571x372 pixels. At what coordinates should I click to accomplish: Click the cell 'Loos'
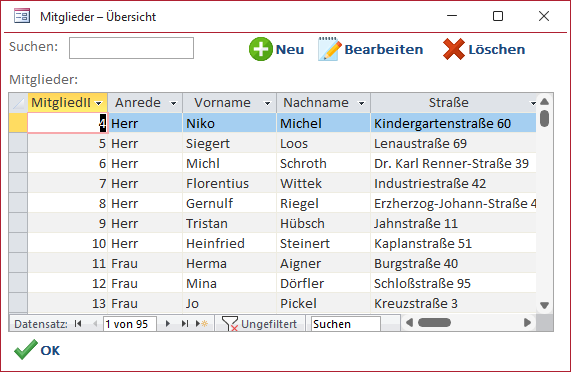(x=323, y=143)
